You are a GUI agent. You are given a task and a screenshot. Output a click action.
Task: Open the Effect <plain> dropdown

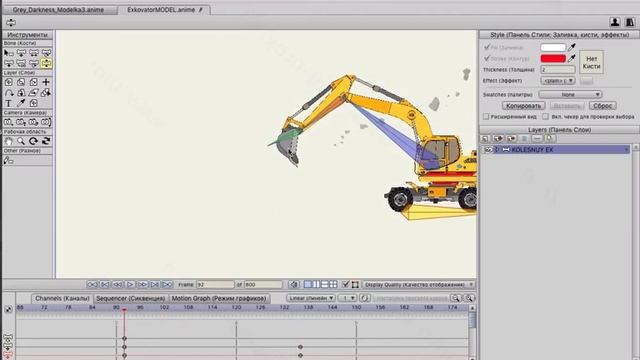point(558,81)
